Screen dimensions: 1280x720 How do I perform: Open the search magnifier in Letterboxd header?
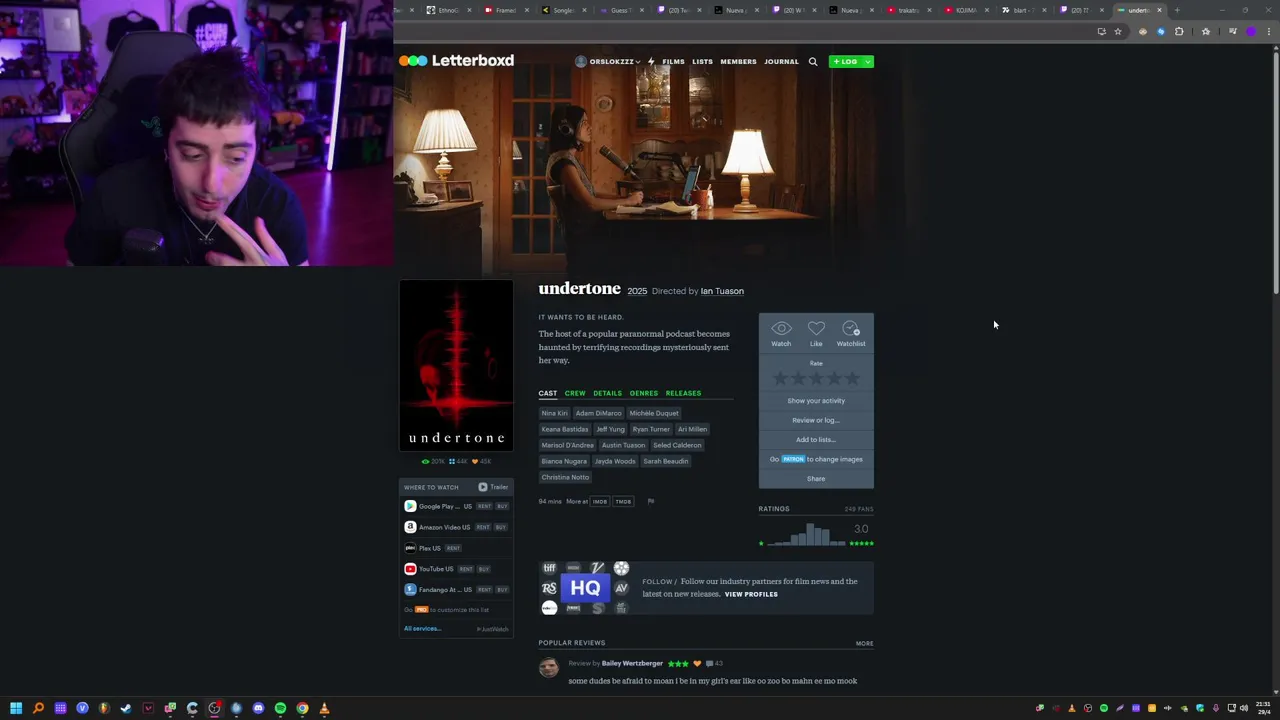(x=813, y=62)
